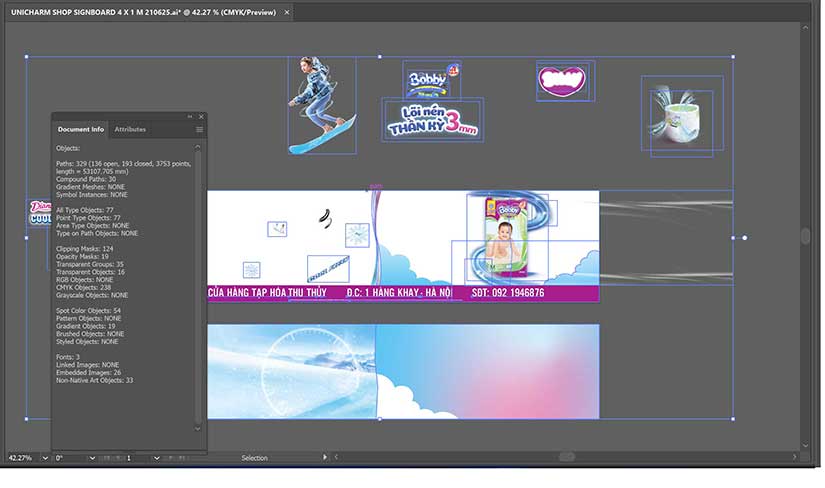Click Document Info panel scroll up arrow
825x488 pixels.
point(198,147)
